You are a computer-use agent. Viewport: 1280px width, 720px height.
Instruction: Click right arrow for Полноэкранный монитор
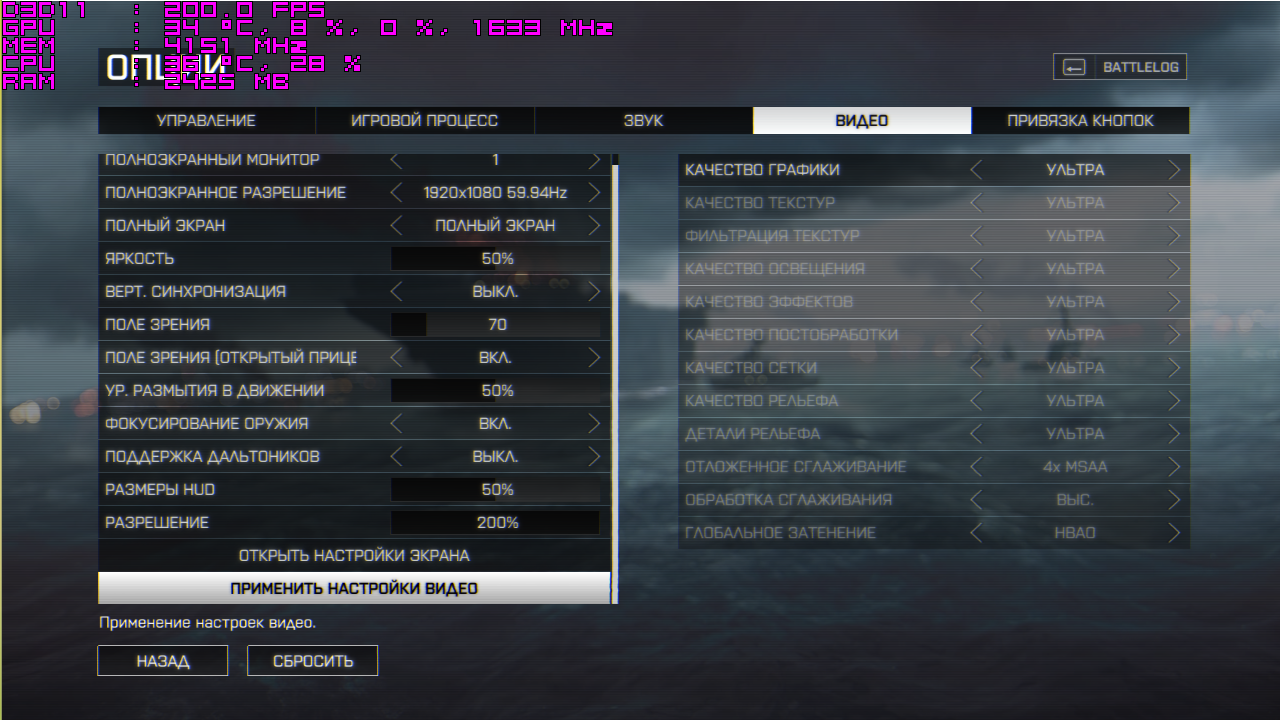click(x=594, y=160)
